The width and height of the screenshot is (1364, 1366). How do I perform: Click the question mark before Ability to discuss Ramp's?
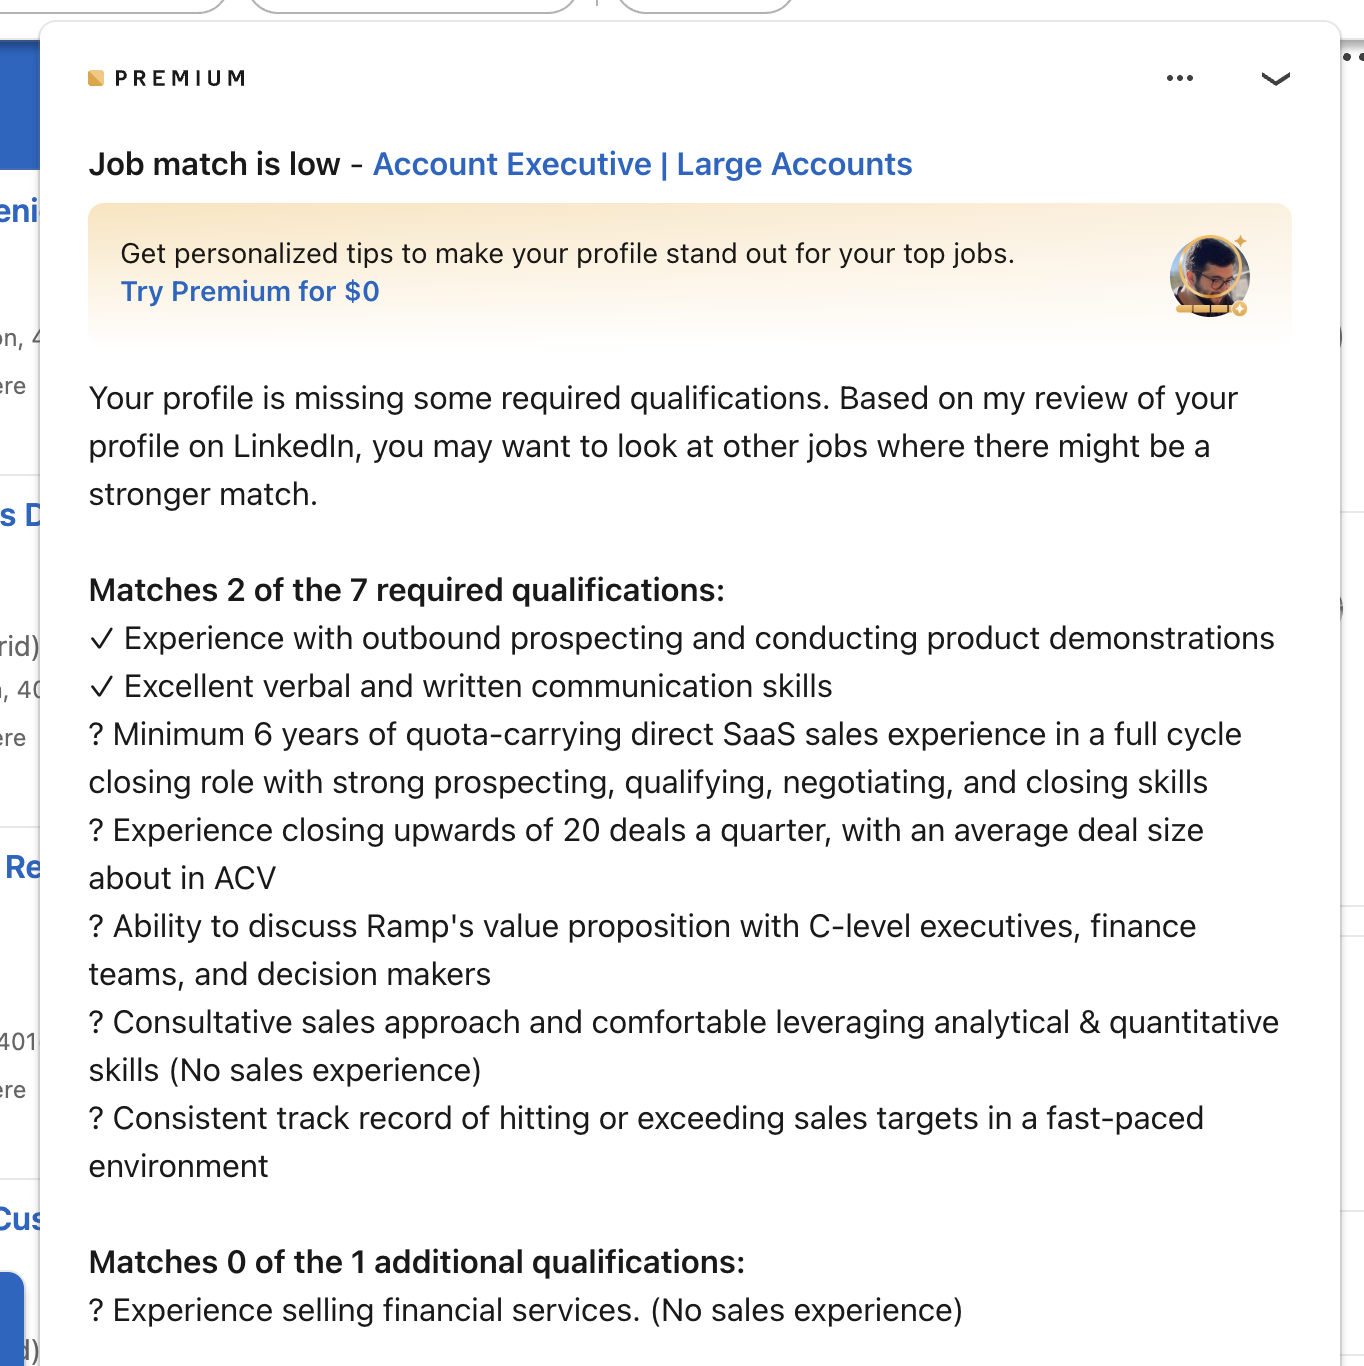96,927
